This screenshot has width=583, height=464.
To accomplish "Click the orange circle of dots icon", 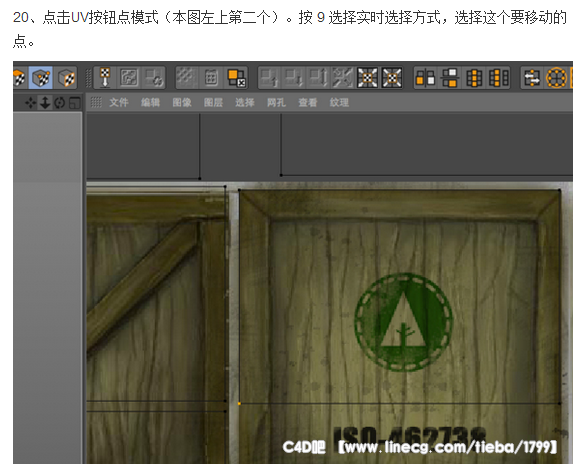I will (556, 78).
